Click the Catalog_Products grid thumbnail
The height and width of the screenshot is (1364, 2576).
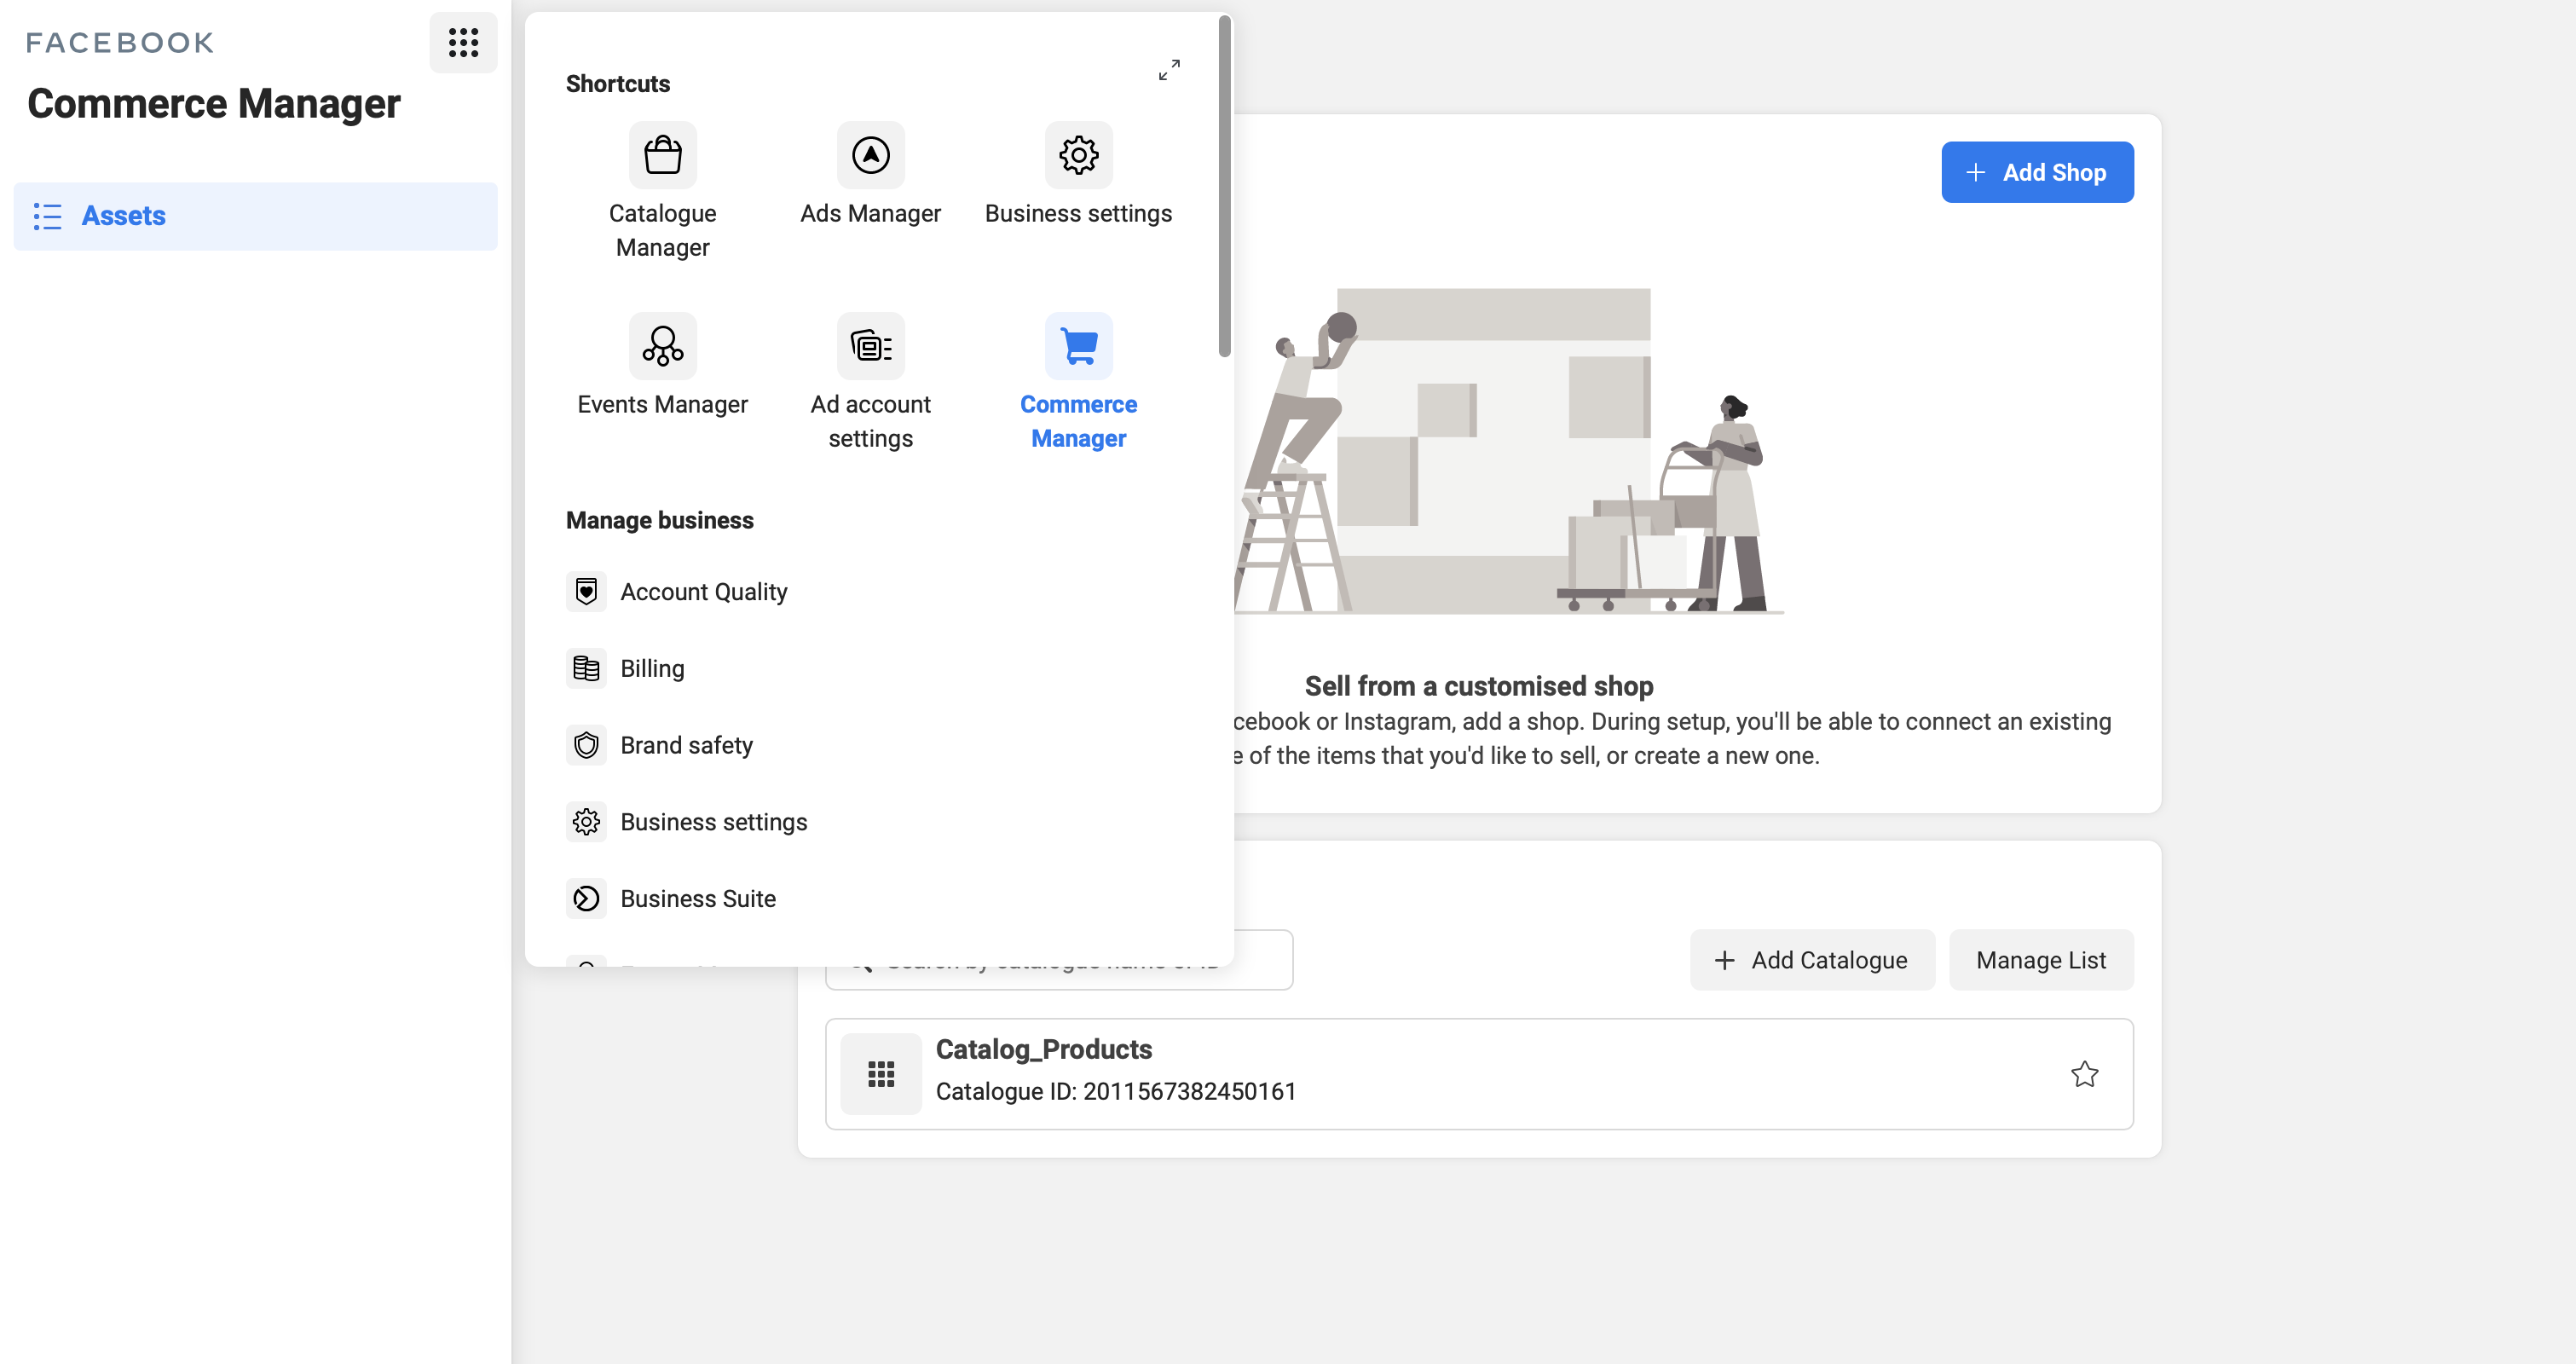pyautogui.click(x=881, y=1073)
